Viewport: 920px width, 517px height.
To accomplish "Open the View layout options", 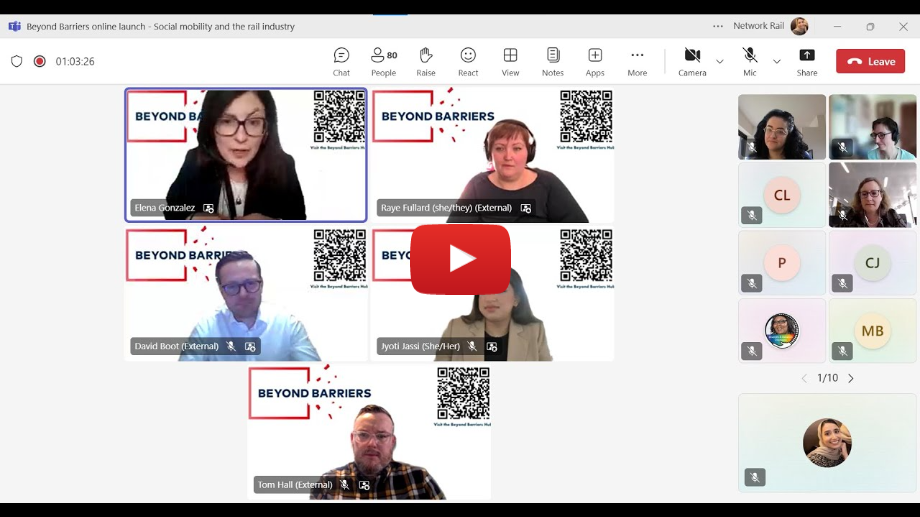I will [x=510, y=61].
